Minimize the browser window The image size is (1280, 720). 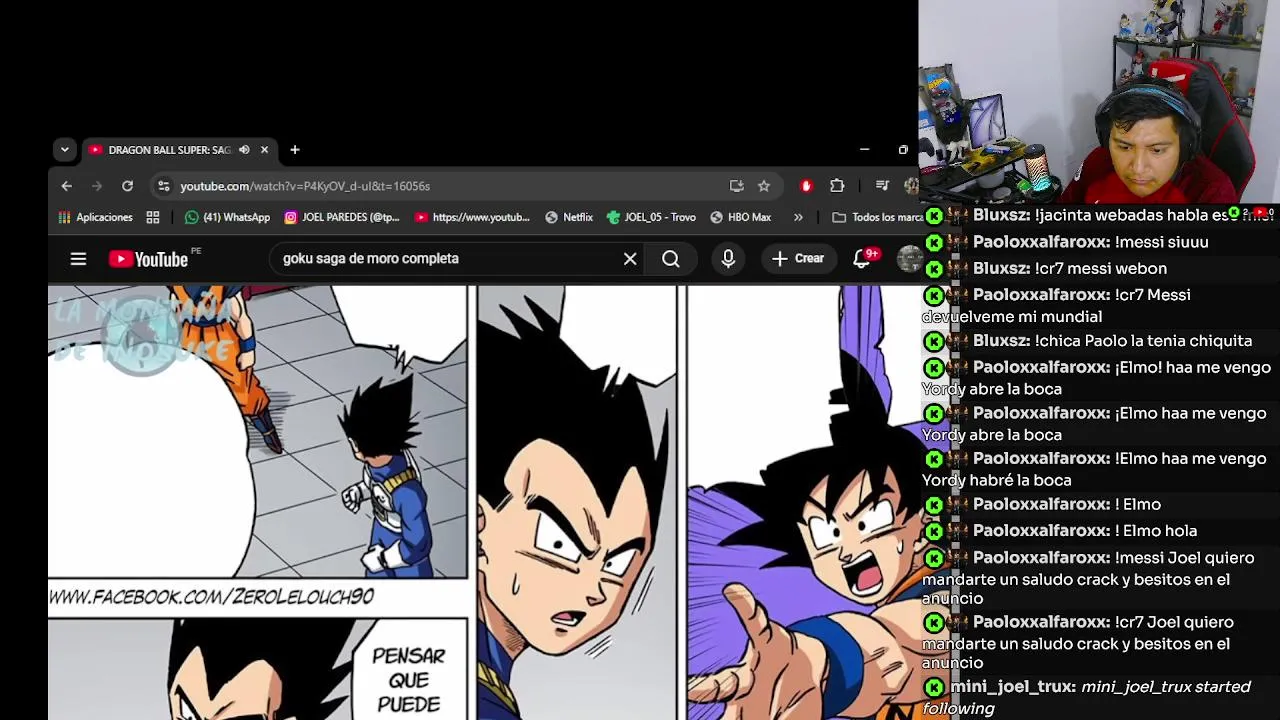(864, 150)
